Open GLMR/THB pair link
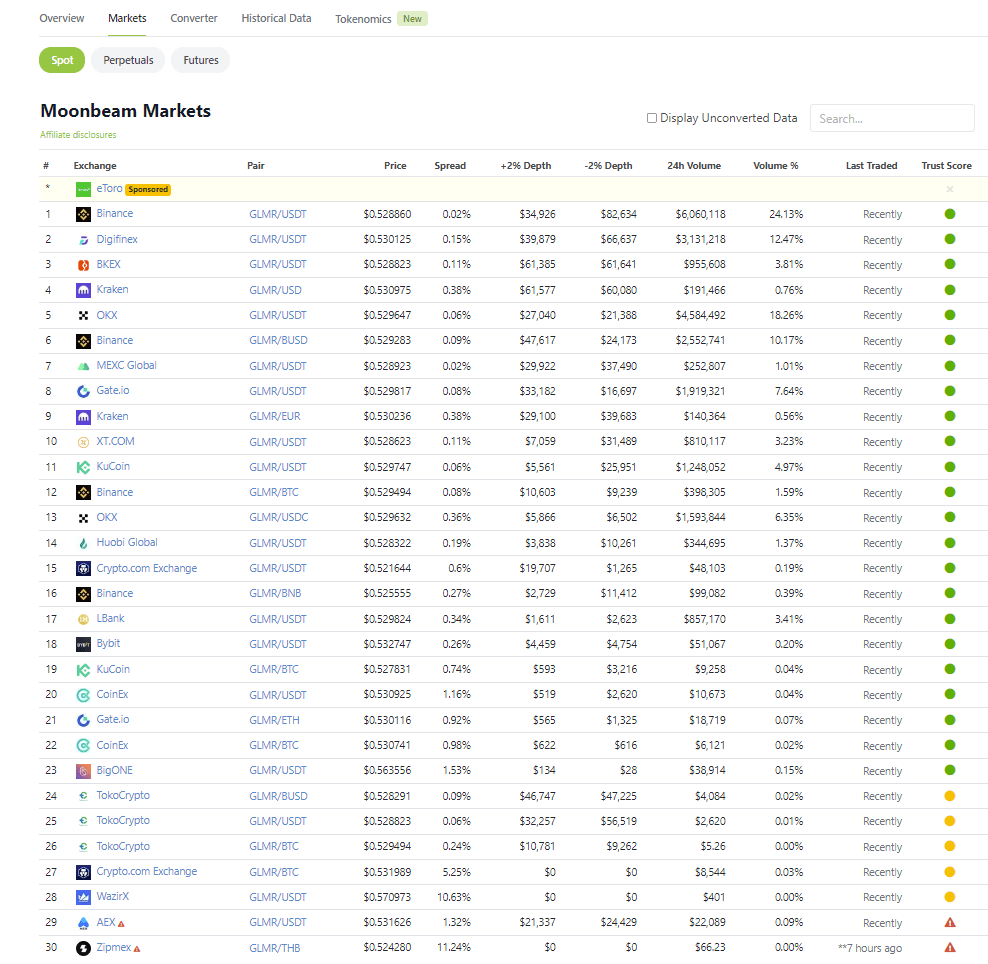Image resolution: width=988 pixels, height=964 pixels. [x=275, y=948]
